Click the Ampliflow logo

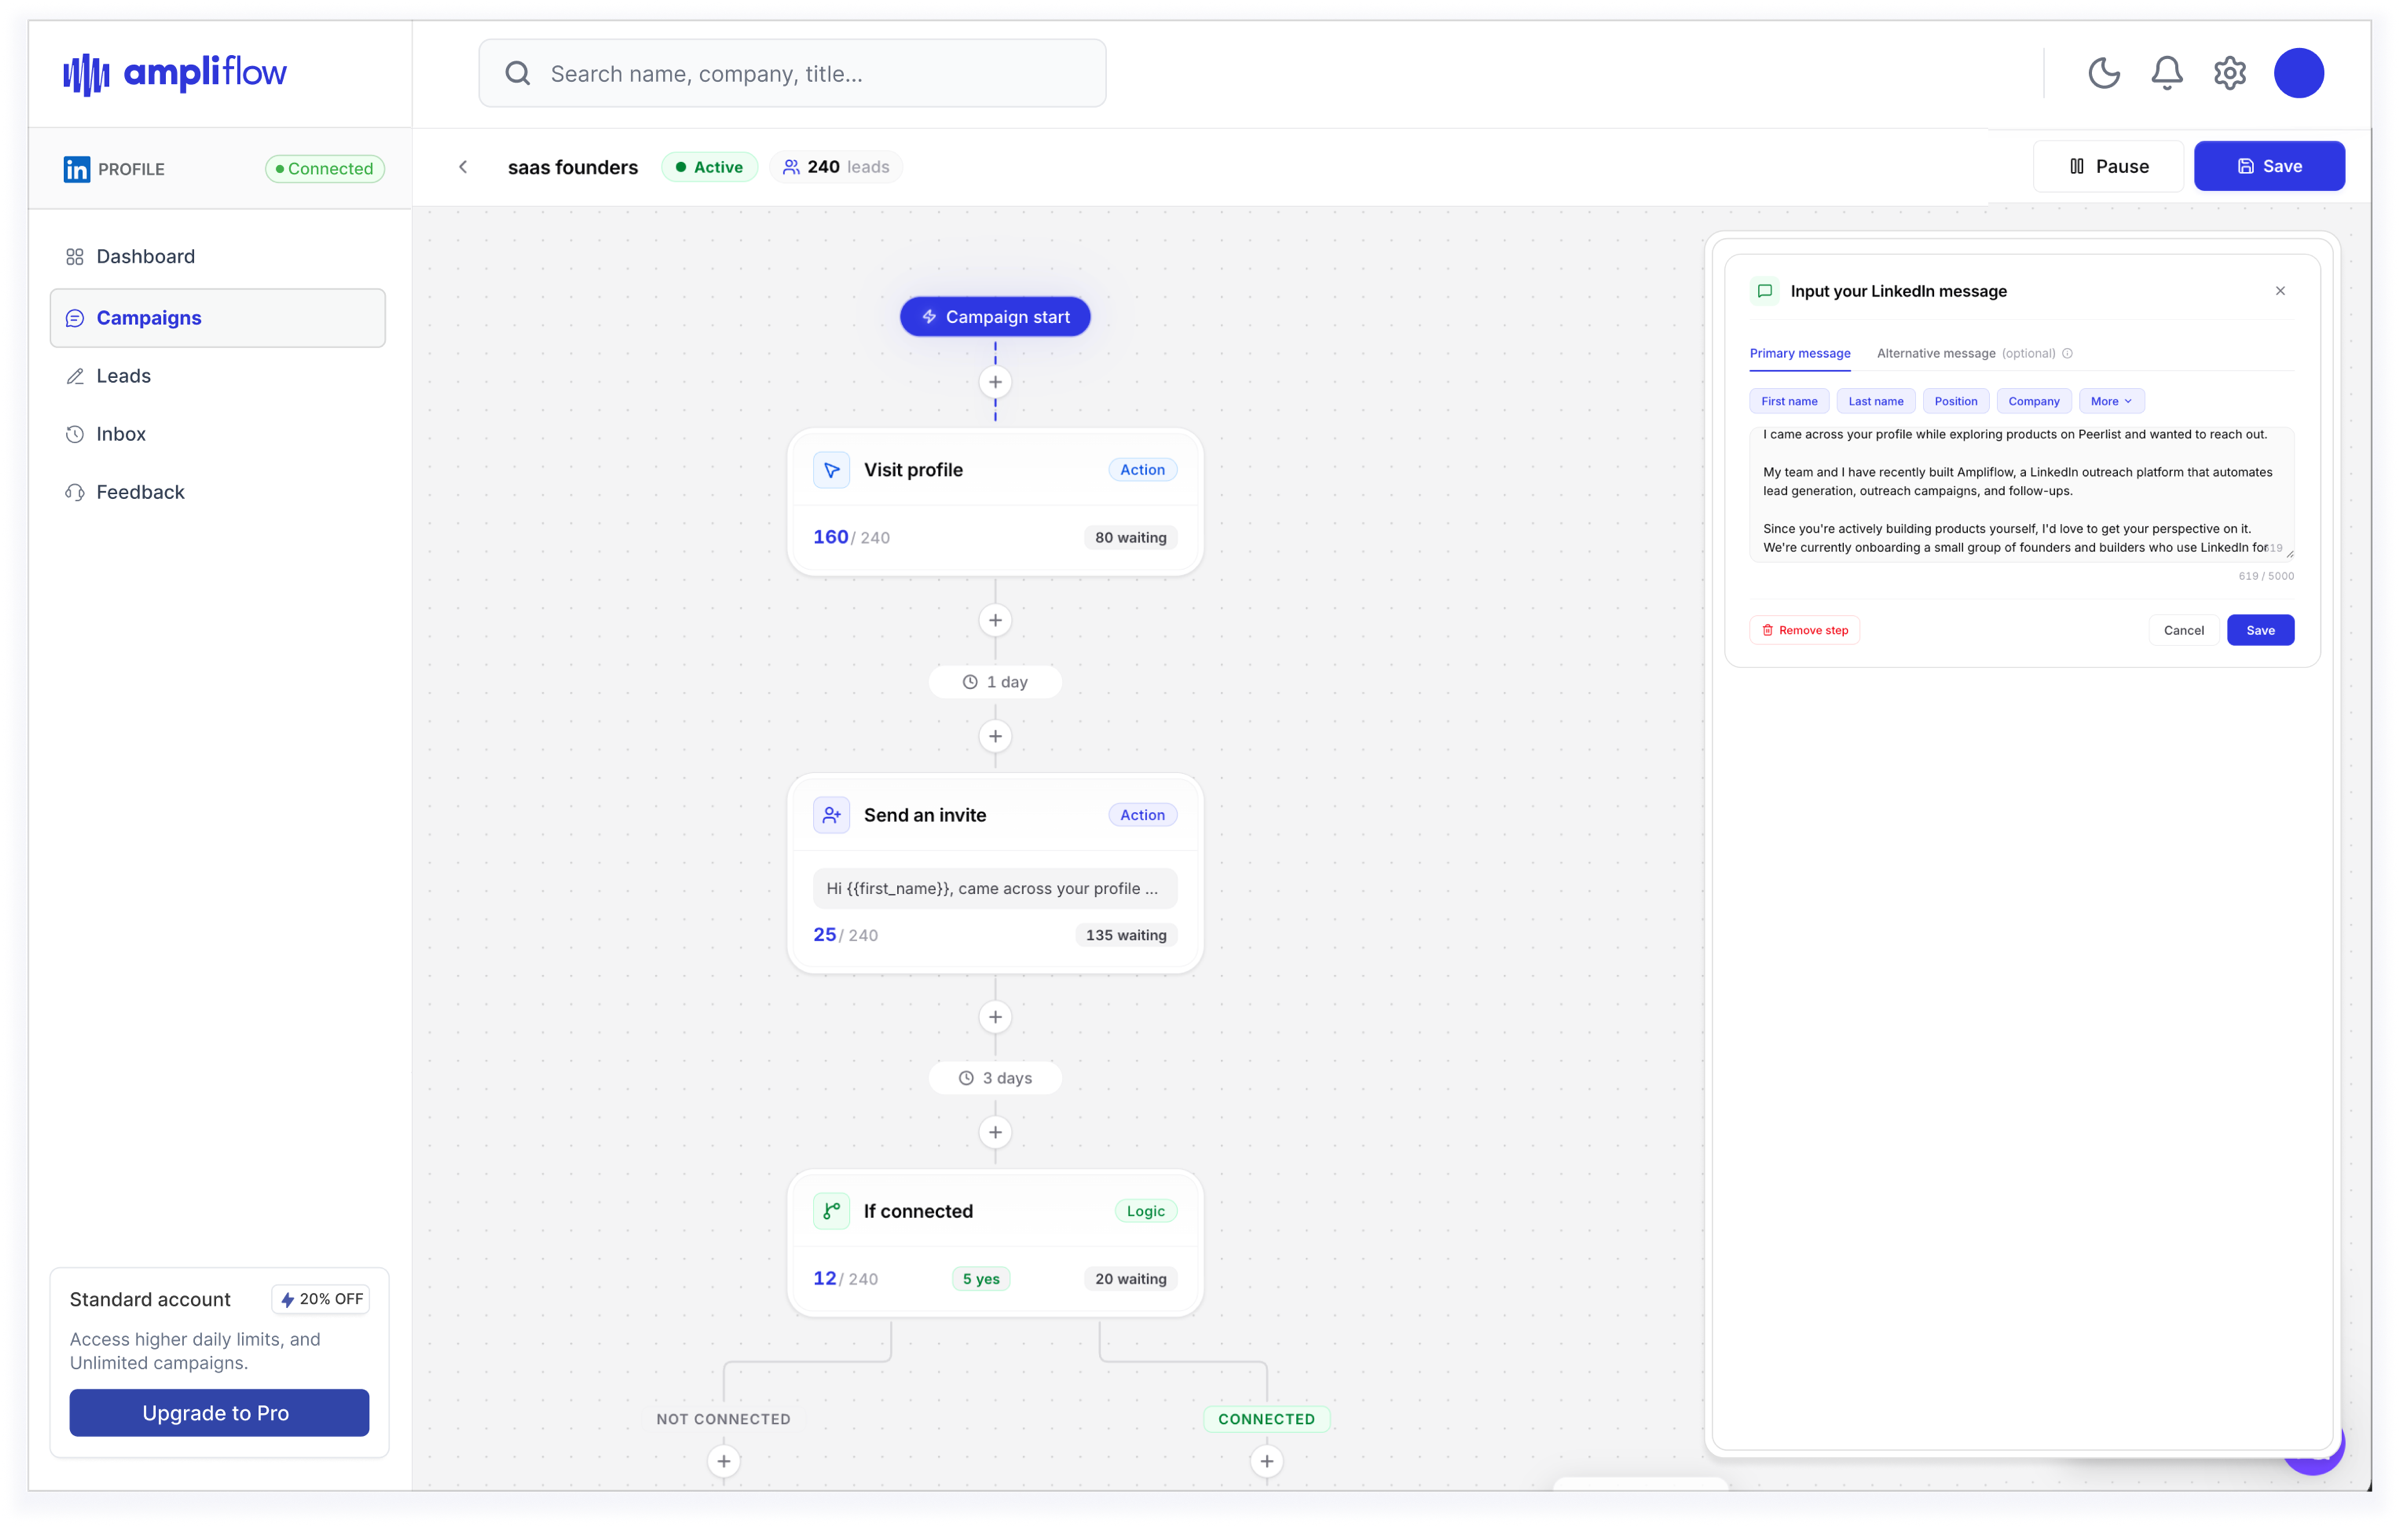tap(175, 73)
